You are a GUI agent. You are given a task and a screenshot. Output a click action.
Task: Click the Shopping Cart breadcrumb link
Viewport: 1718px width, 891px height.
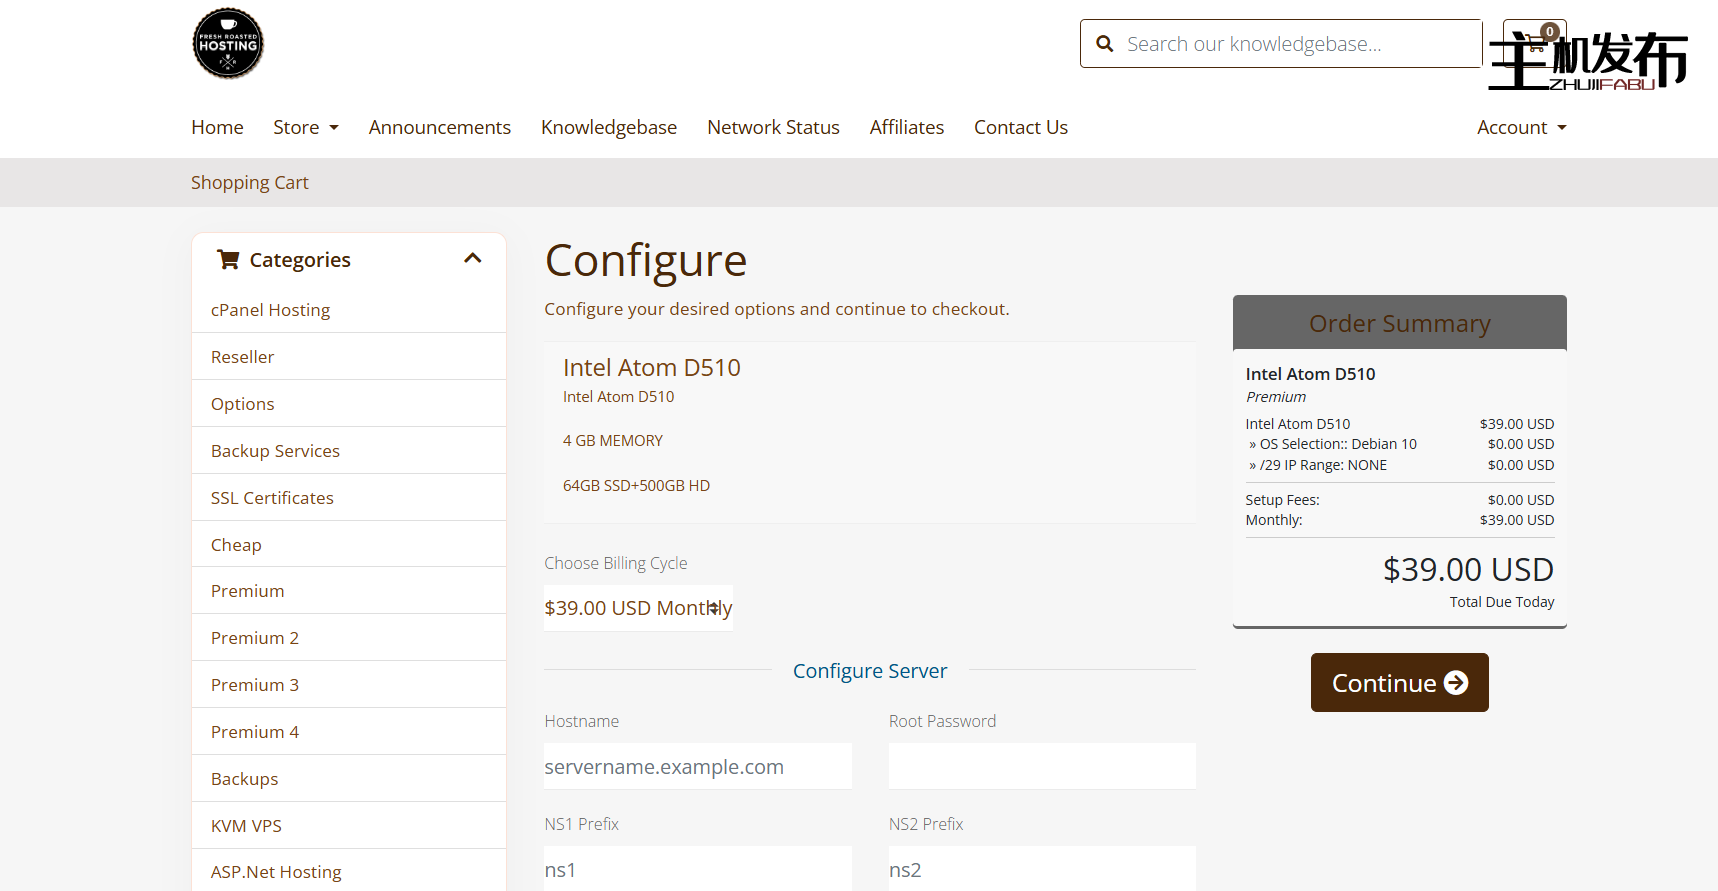coord(249,182)
